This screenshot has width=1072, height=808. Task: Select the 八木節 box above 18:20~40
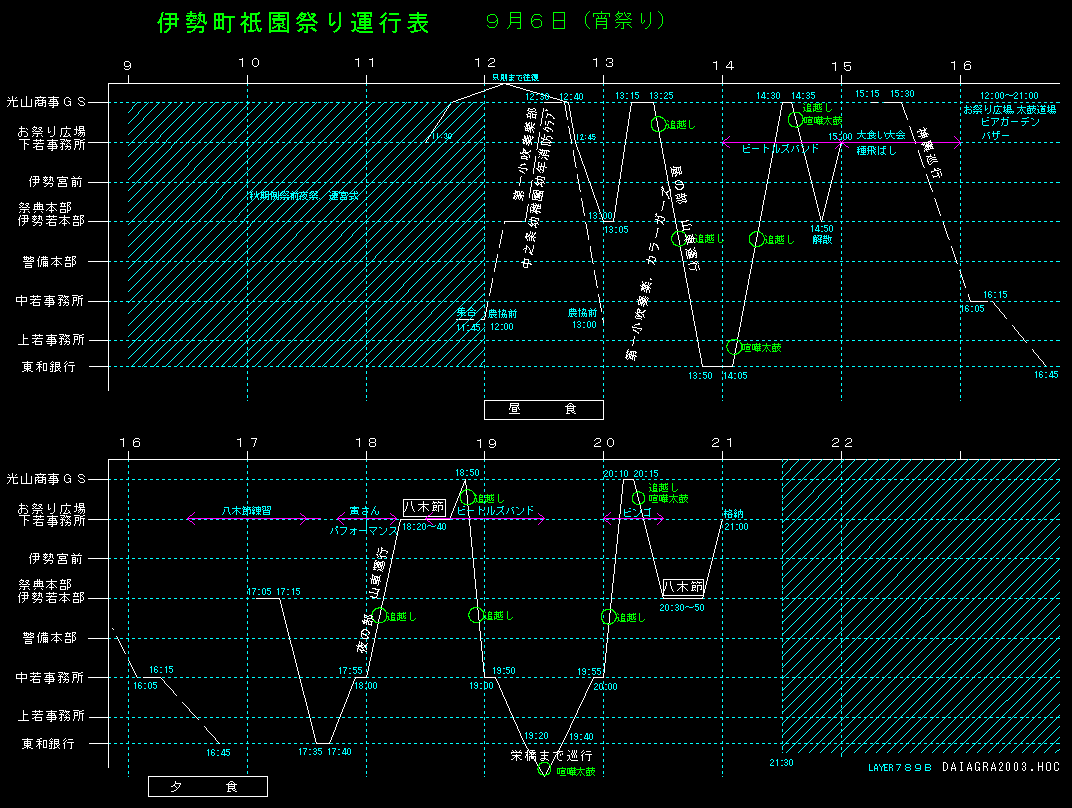coord(424,508)
